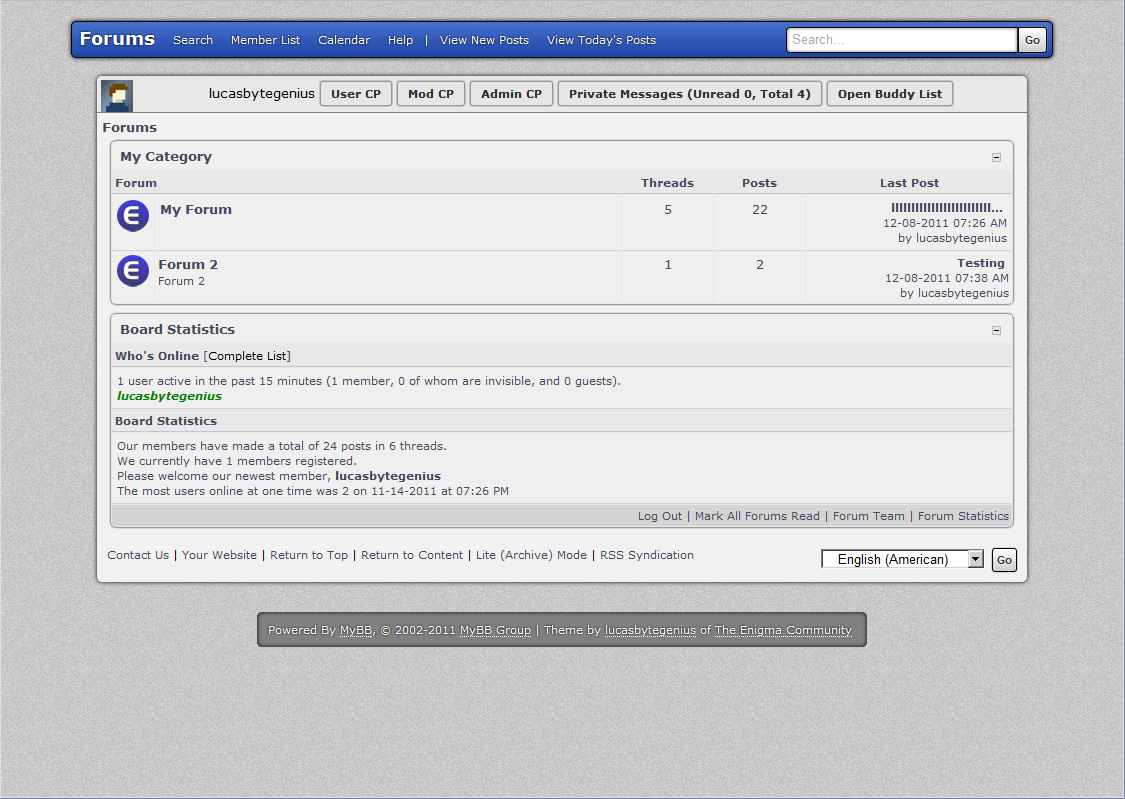
Task: Select View New Posts in header
Action: coord(484,40)
